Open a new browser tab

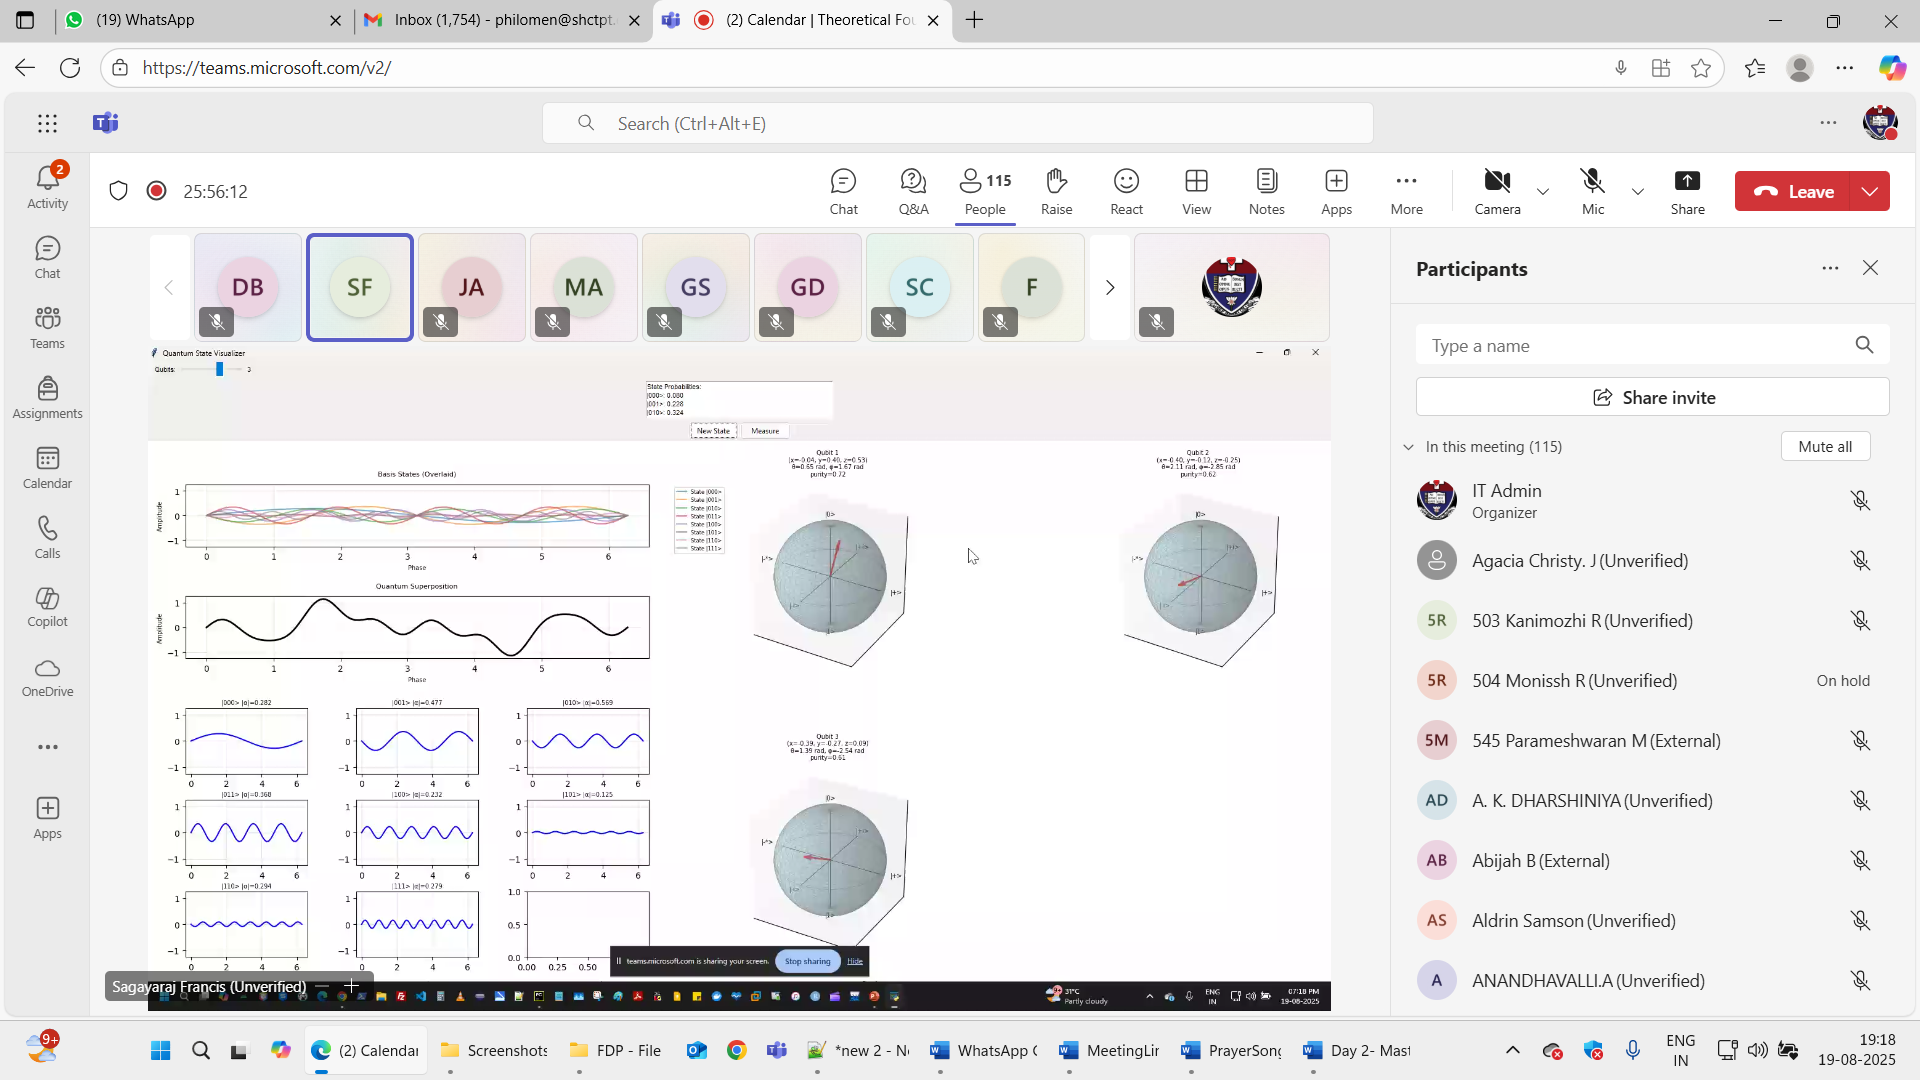974,20
